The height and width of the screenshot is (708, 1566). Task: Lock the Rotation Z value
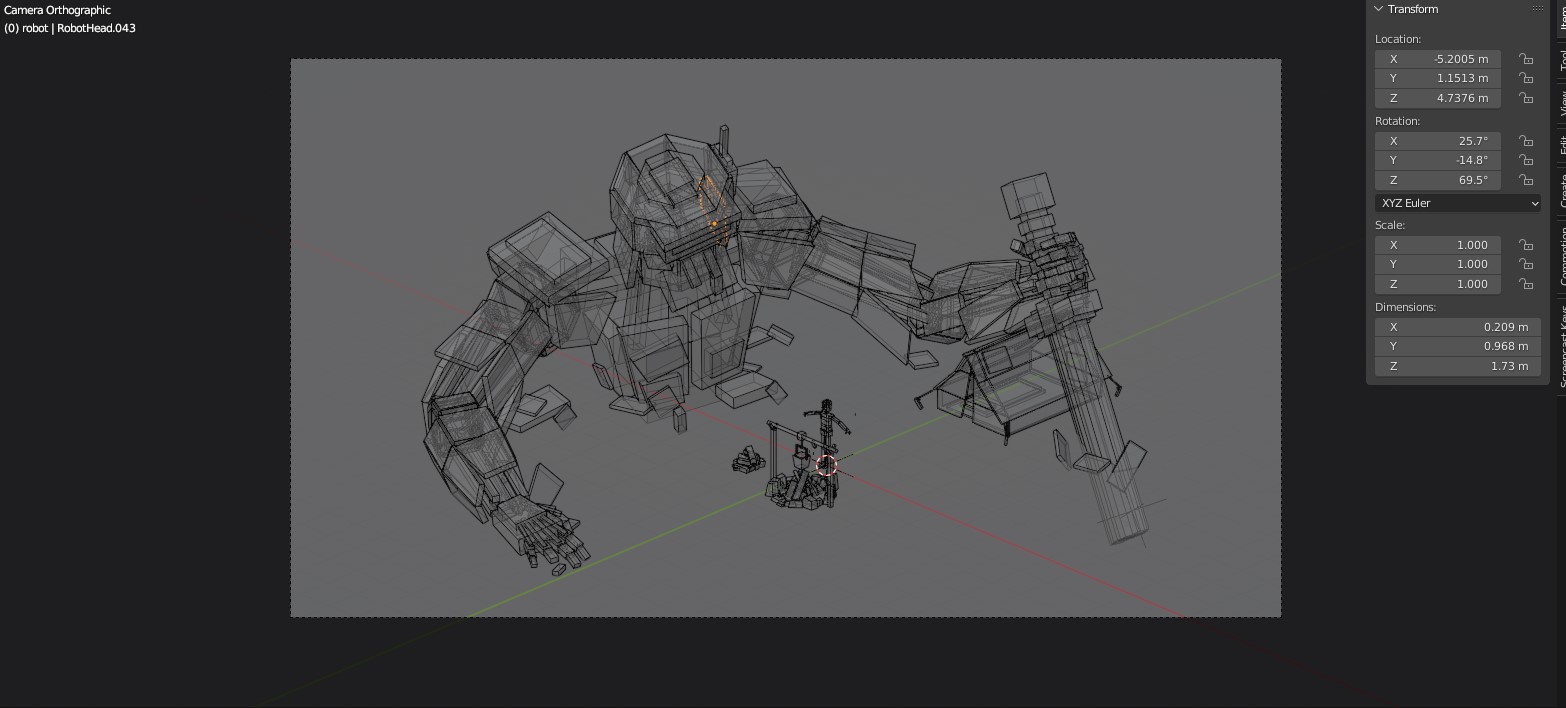coord(1525,180)
